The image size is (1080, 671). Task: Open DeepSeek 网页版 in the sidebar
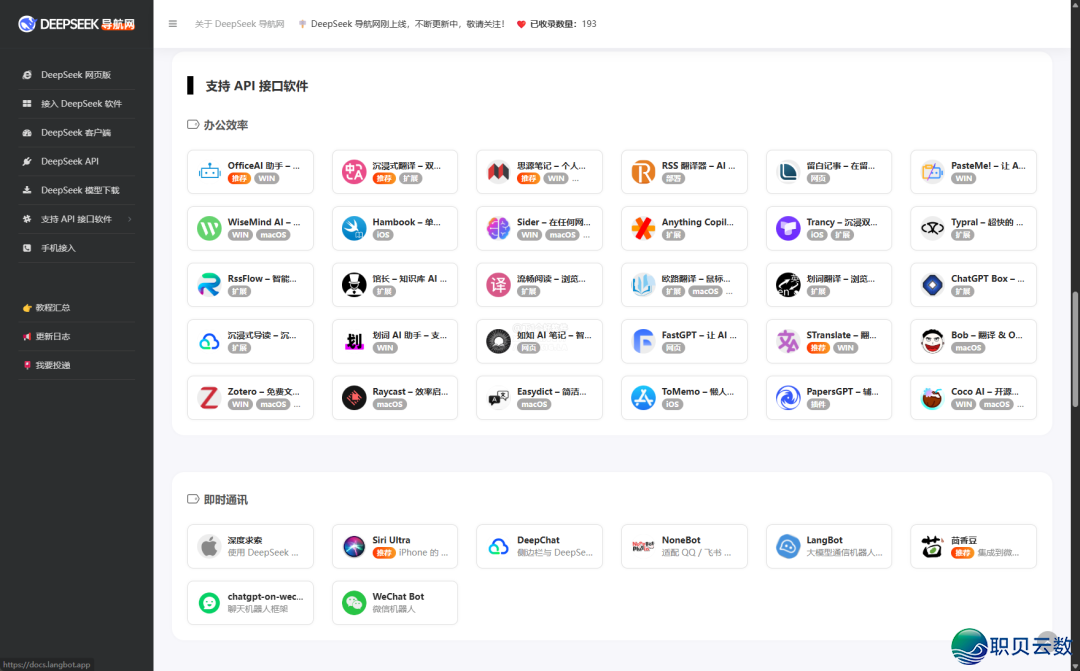(76, 75)
